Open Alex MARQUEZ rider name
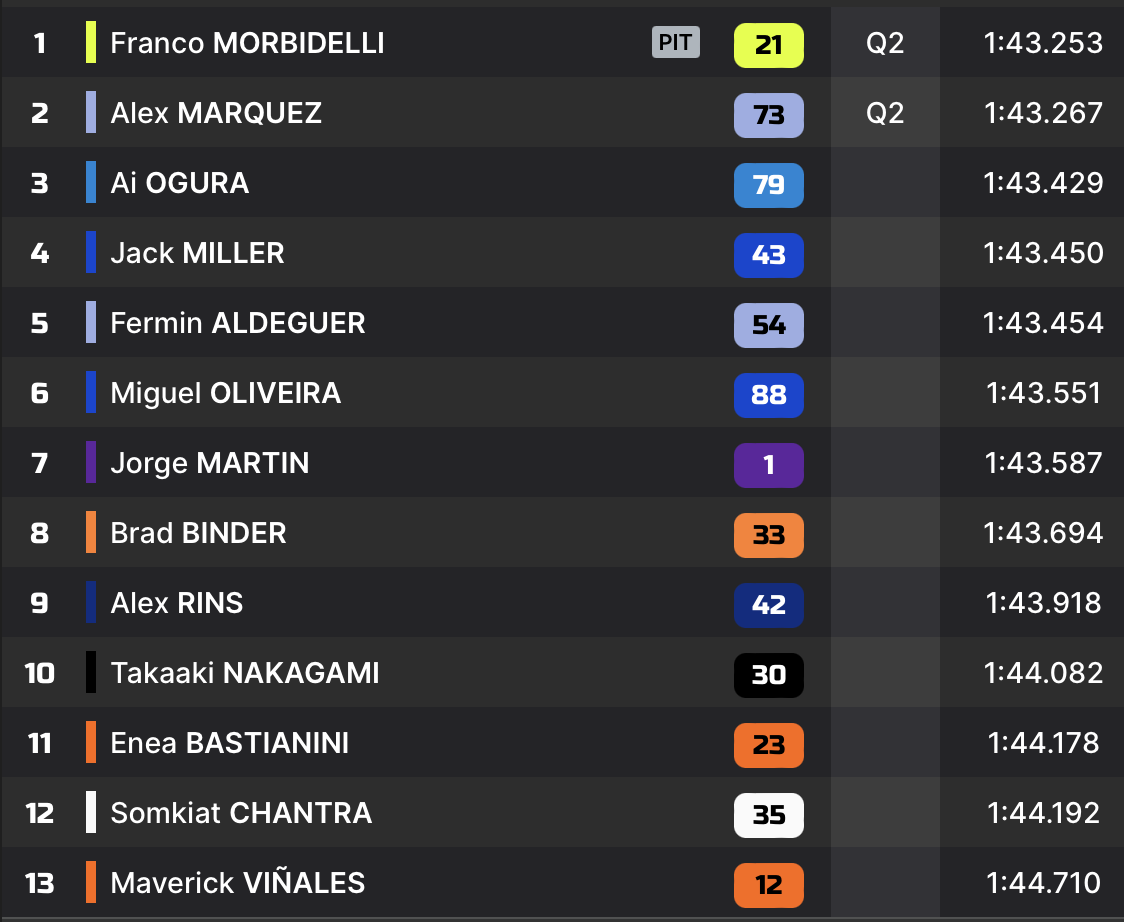Screen dimensions: 1124x922 [x=216, y=113]
